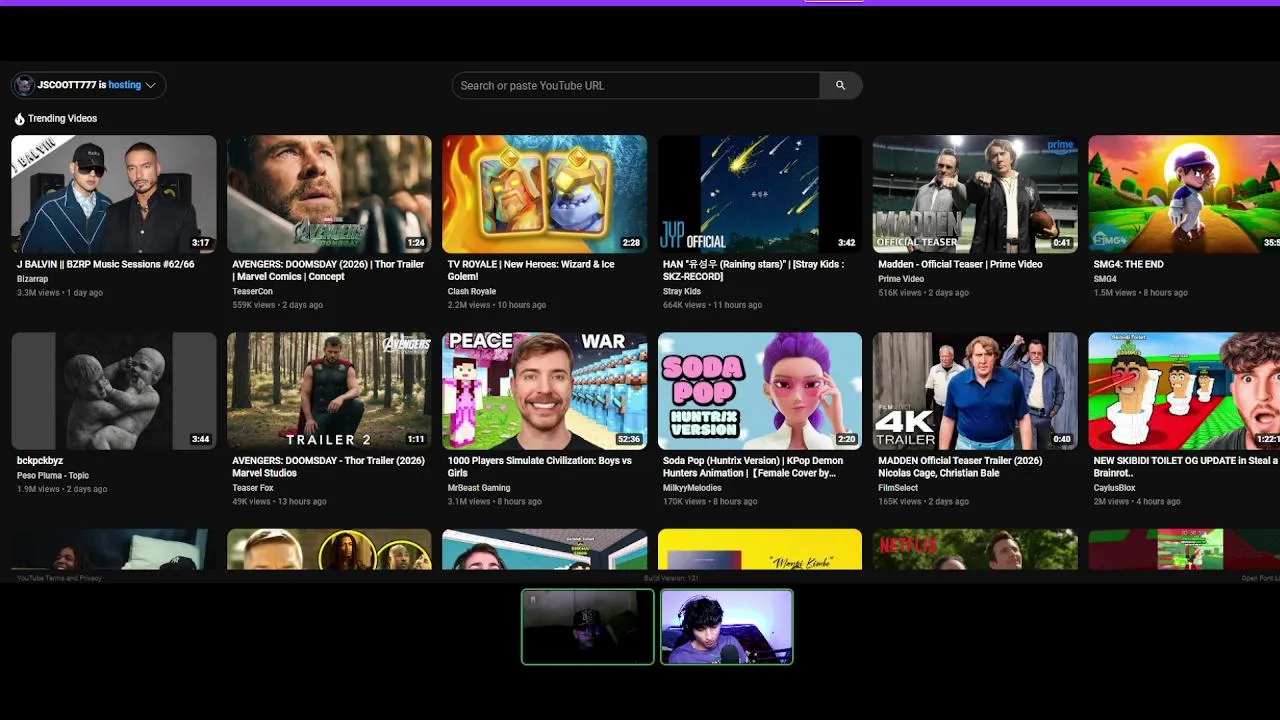Click title 'Madden - Official Teaser | Prime Video'
The width and height of the screenshot is (1280, 720).
click(960, 265)
